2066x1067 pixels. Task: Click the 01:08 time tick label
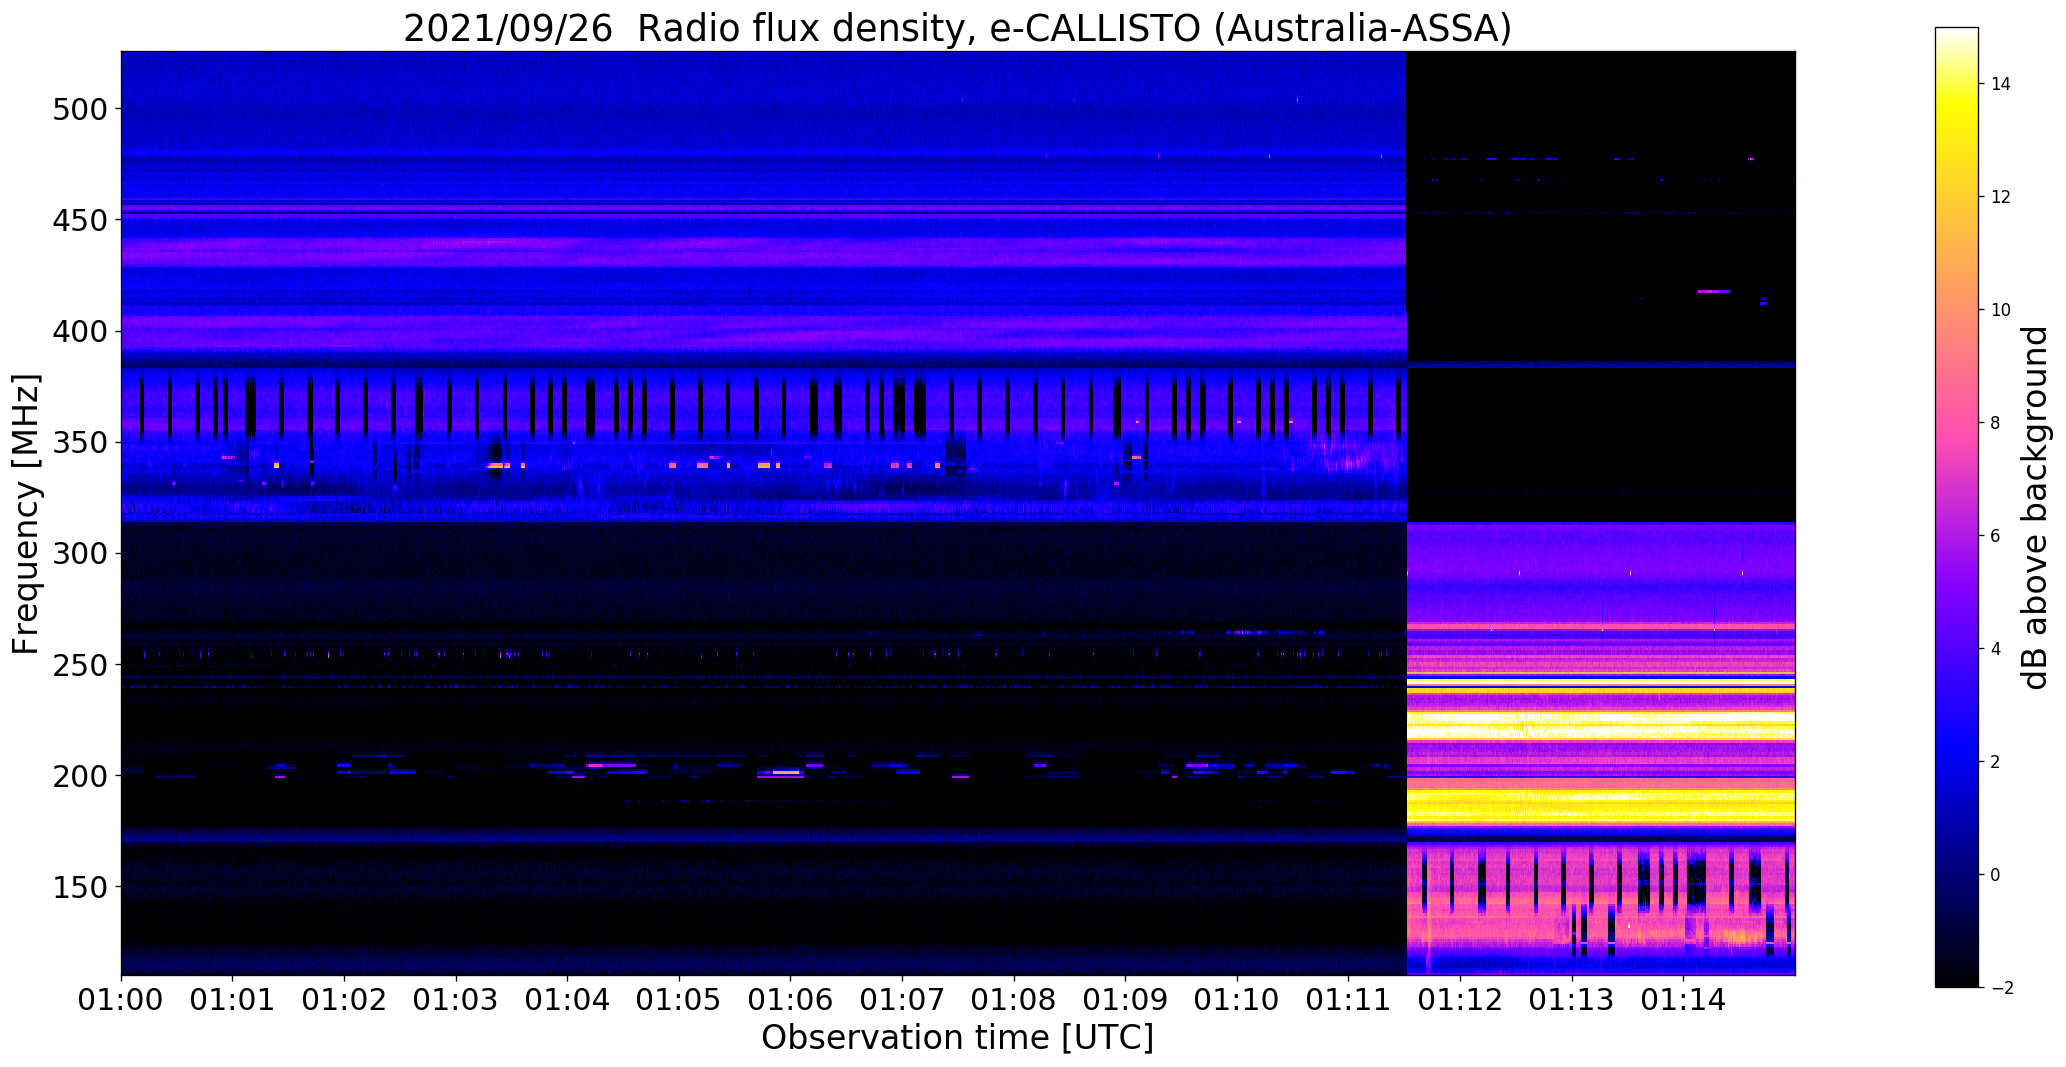pos(1015,998)
